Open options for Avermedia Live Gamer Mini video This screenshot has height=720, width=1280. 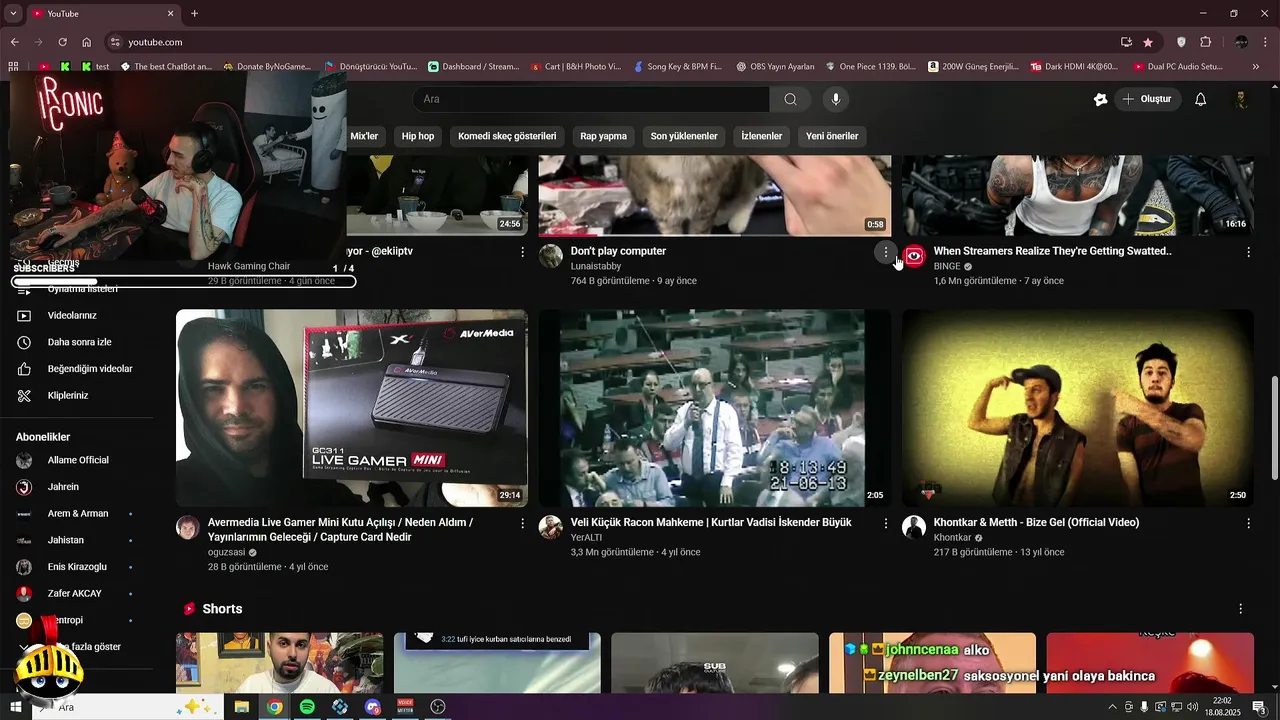[x=522, y=523]
